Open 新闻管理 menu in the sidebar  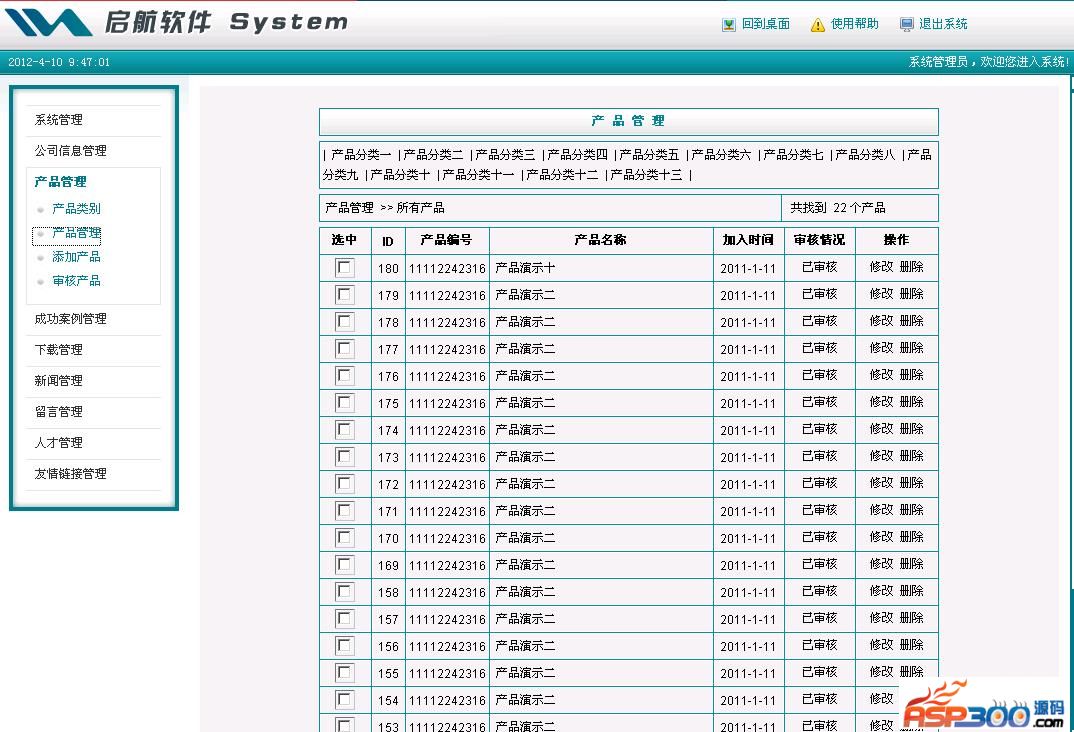click(x=59, y=381)
